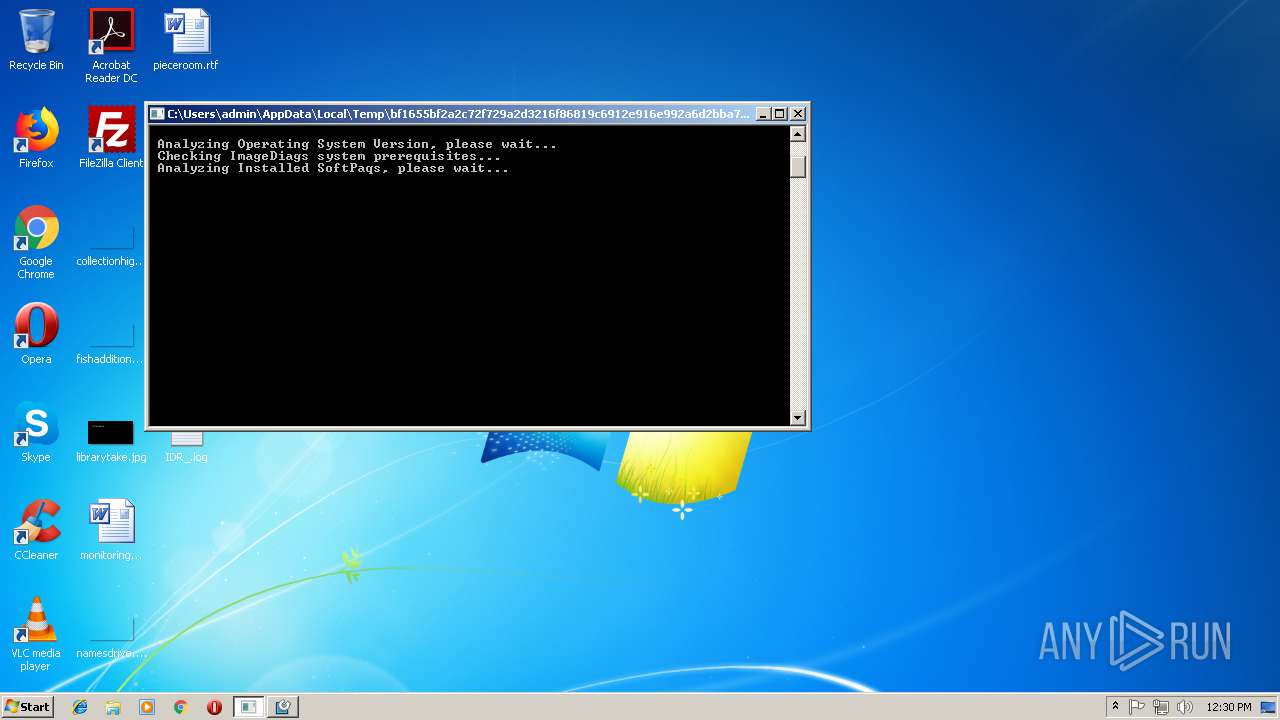The width and height of the screenshot is (1280, 720).
Task: Launch VLC media player shortcut
Action: (36, 634)
